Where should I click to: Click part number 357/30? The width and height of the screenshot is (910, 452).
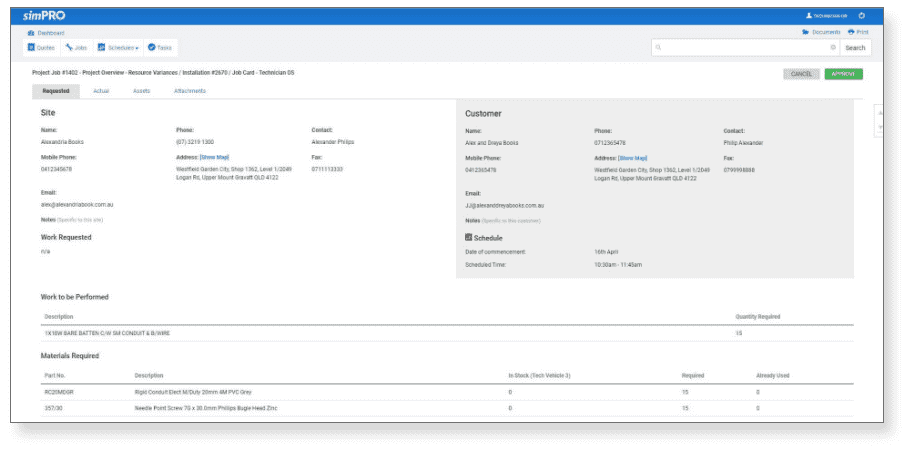pyautogui.click(x=53, y=408)
